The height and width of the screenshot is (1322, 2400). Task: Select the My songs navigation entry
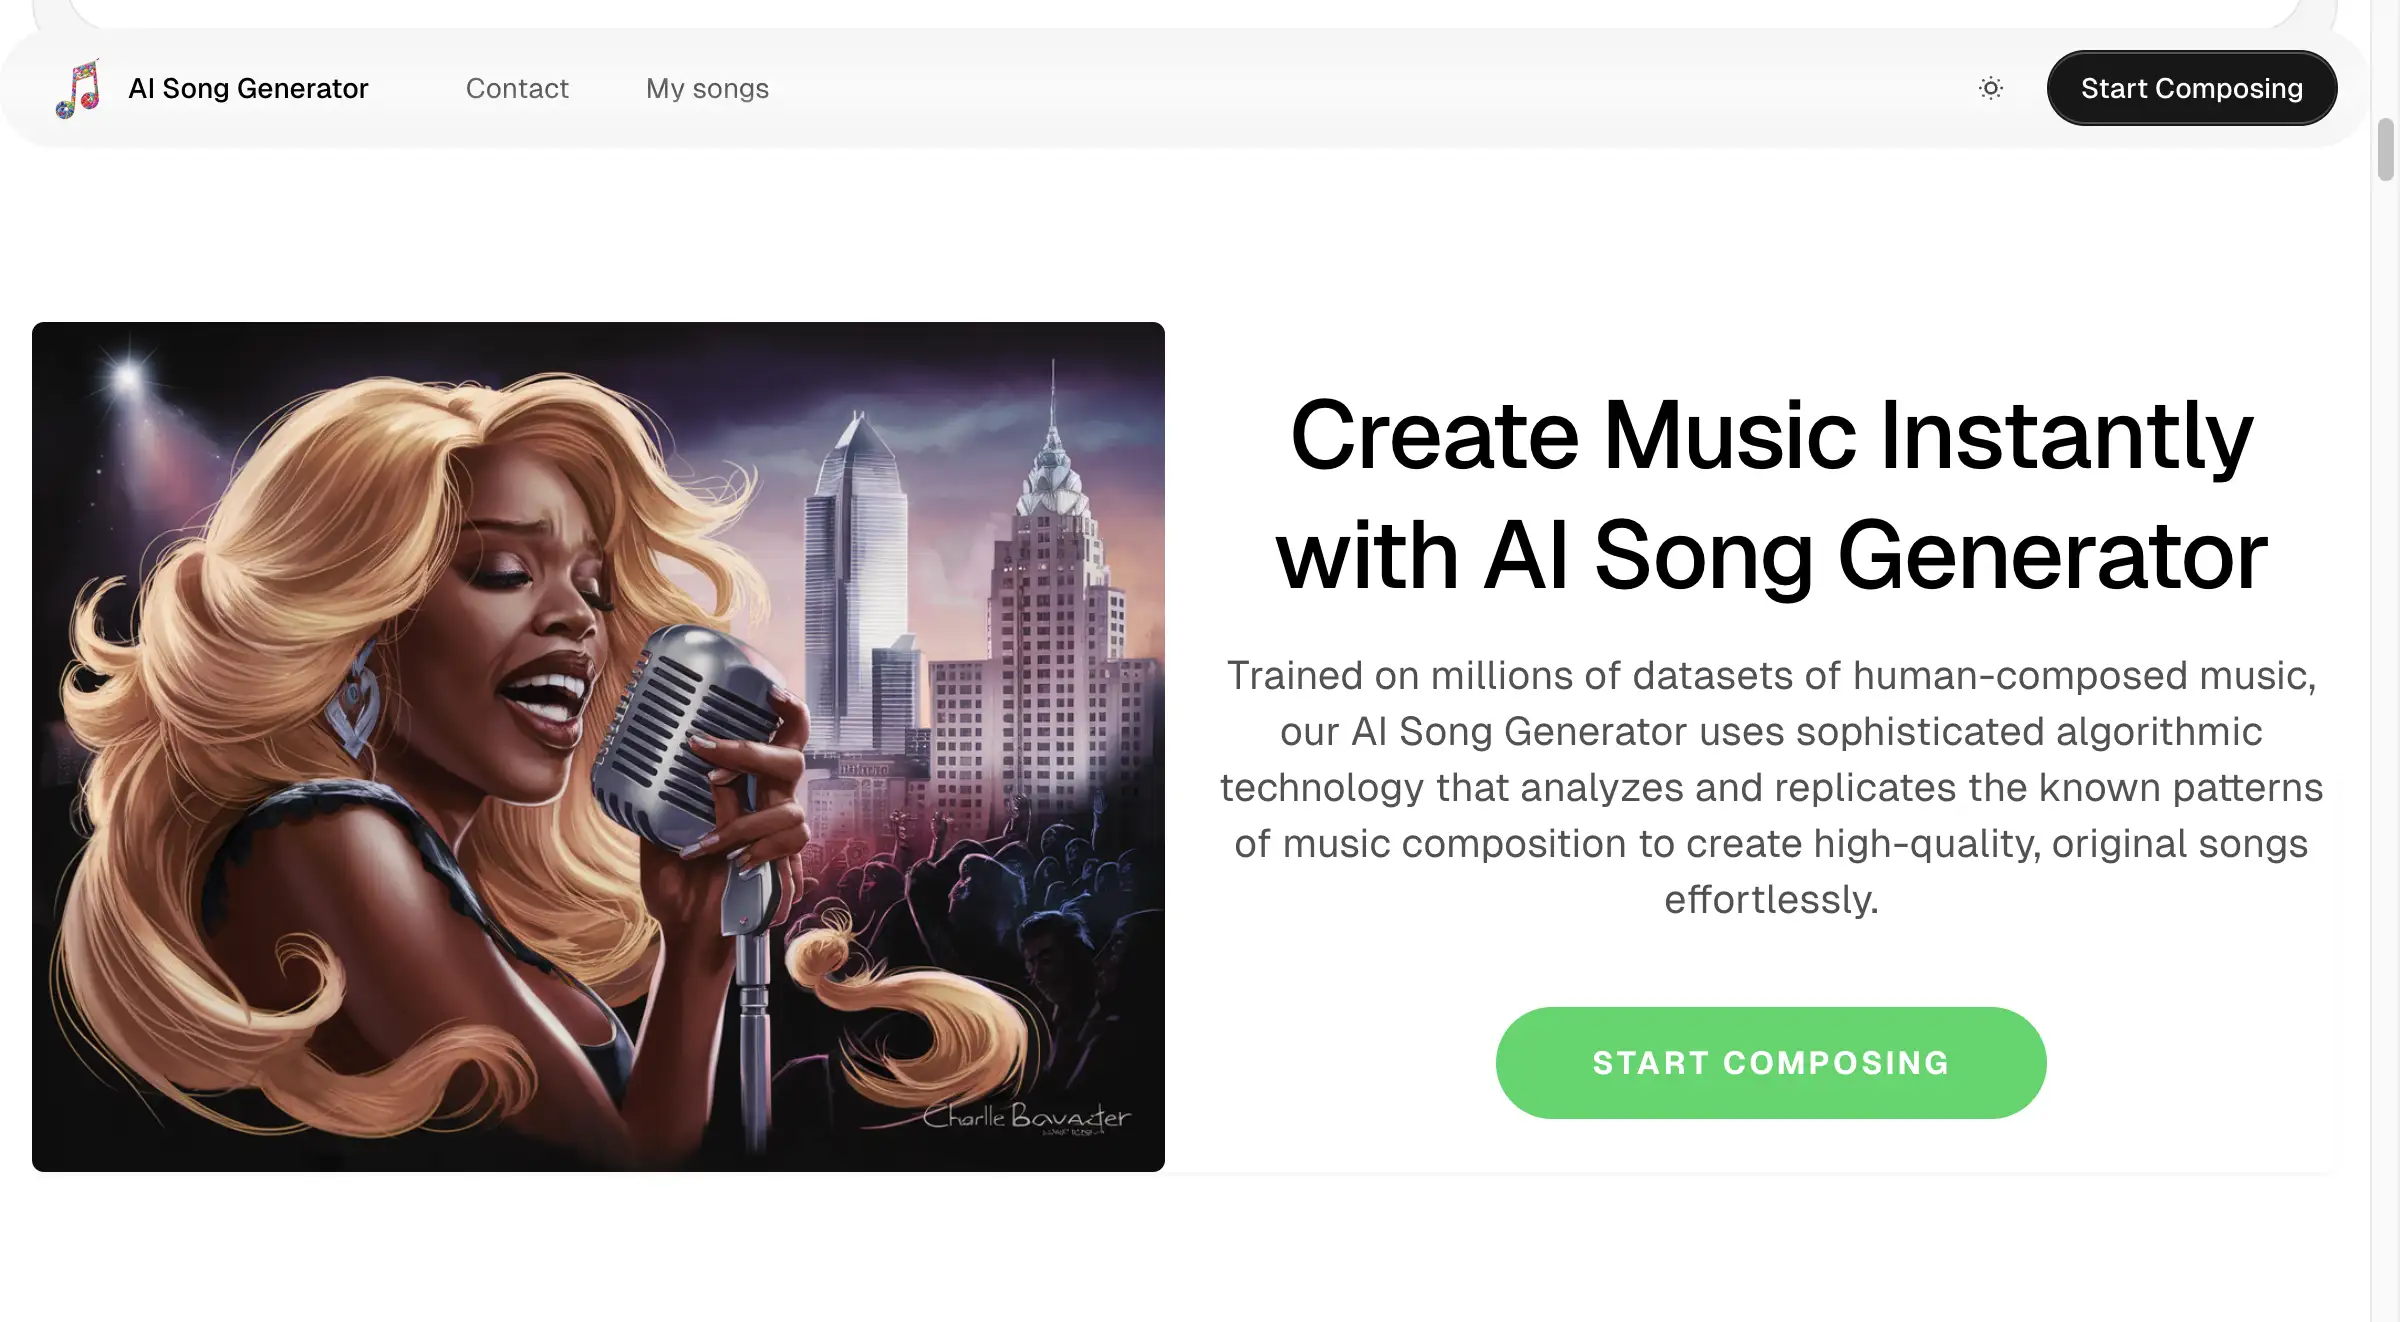[x=707, y=88]
